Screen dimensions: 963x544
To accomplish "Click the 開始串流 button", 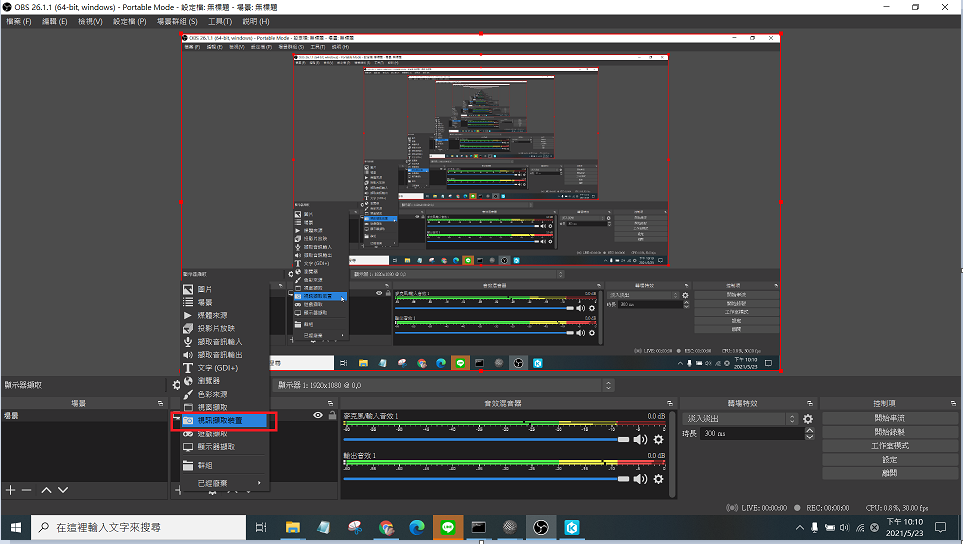I will 890,418.
